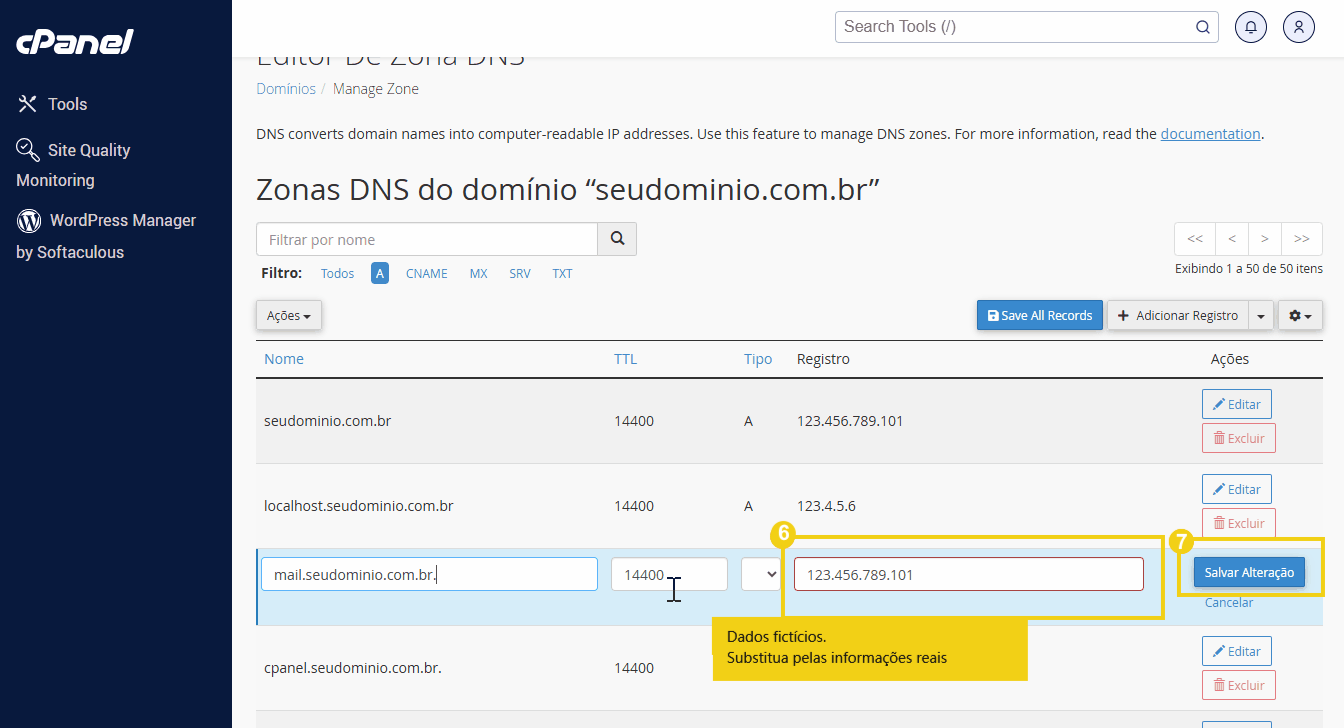1344x728 pixels.
Task: Edit the cpanel.seudominio.com.br. record
Action: pos(1237,651)
